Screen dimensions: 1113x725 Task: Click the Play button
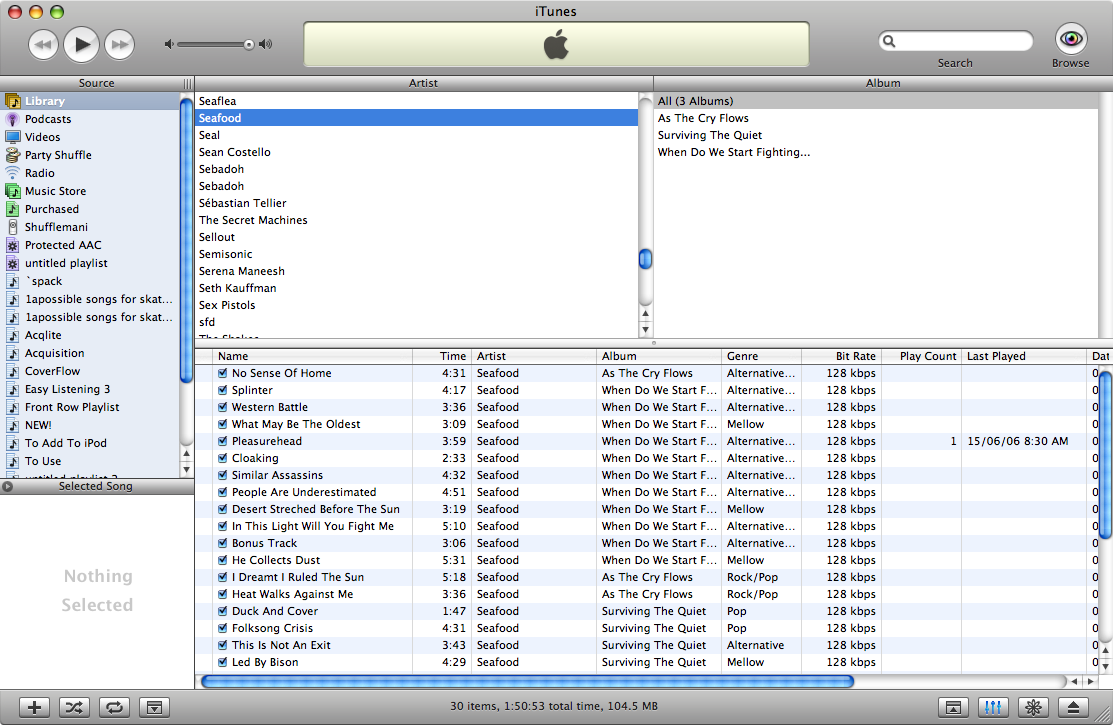click(x=82, y=45)
